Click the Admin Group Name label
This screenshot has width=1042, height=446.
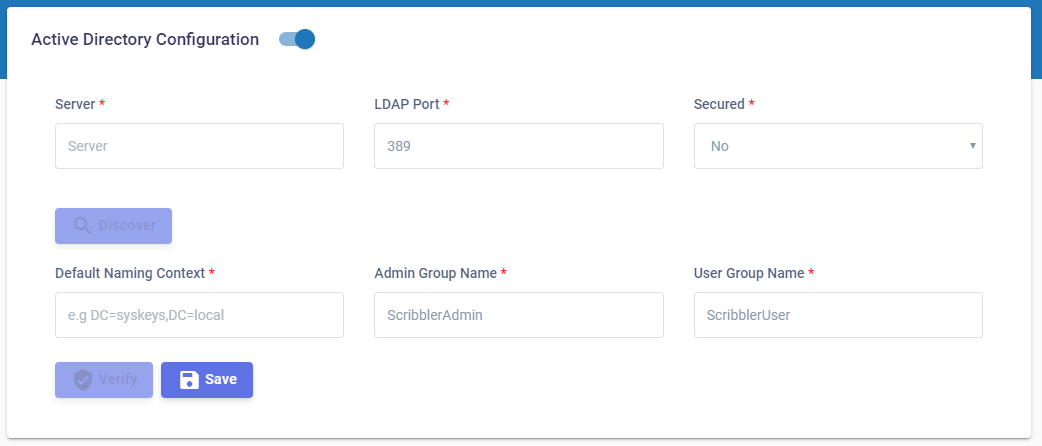tap(435, 273)
